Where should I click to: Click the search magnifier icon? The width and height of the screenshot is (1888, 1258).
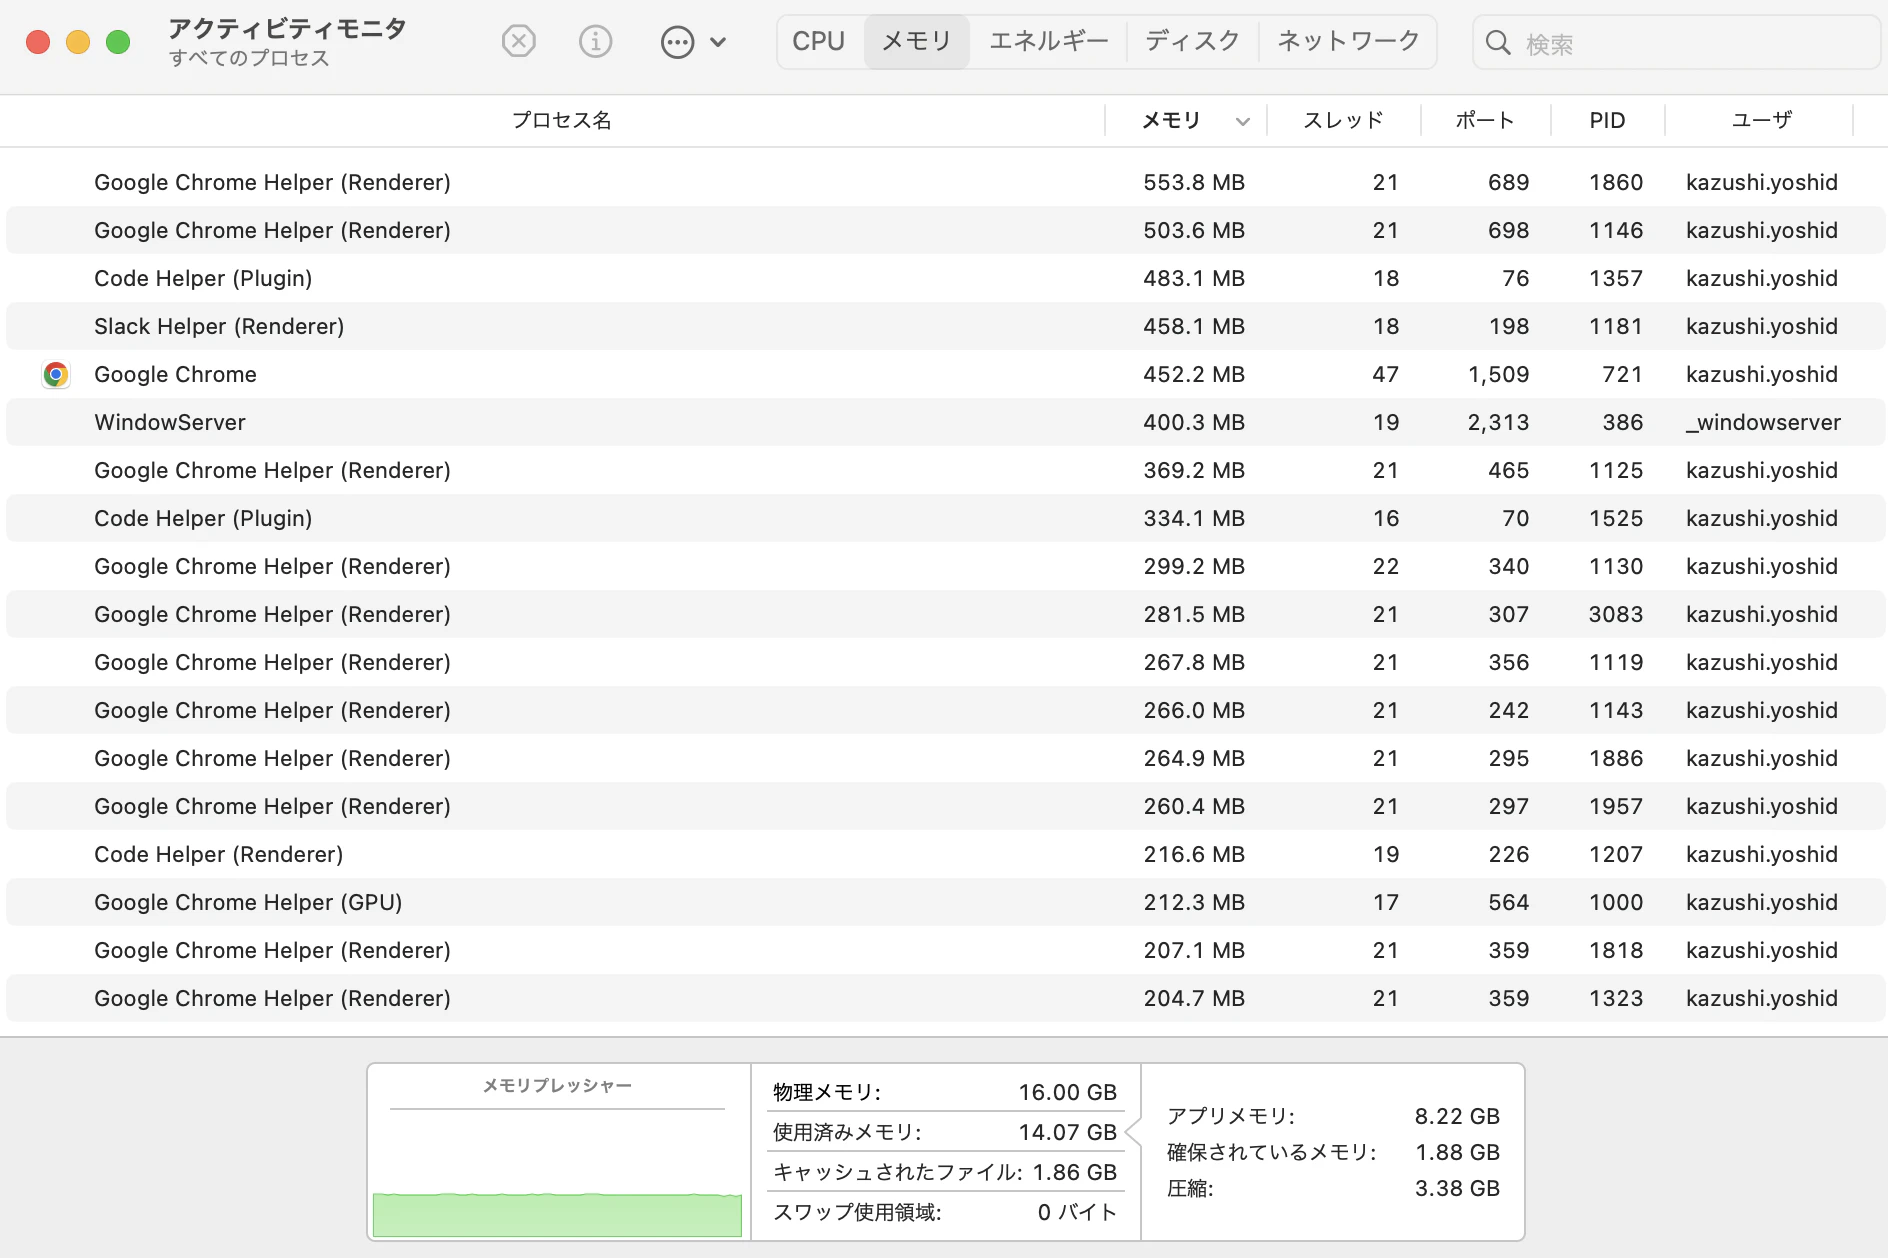coord(1498,43)
